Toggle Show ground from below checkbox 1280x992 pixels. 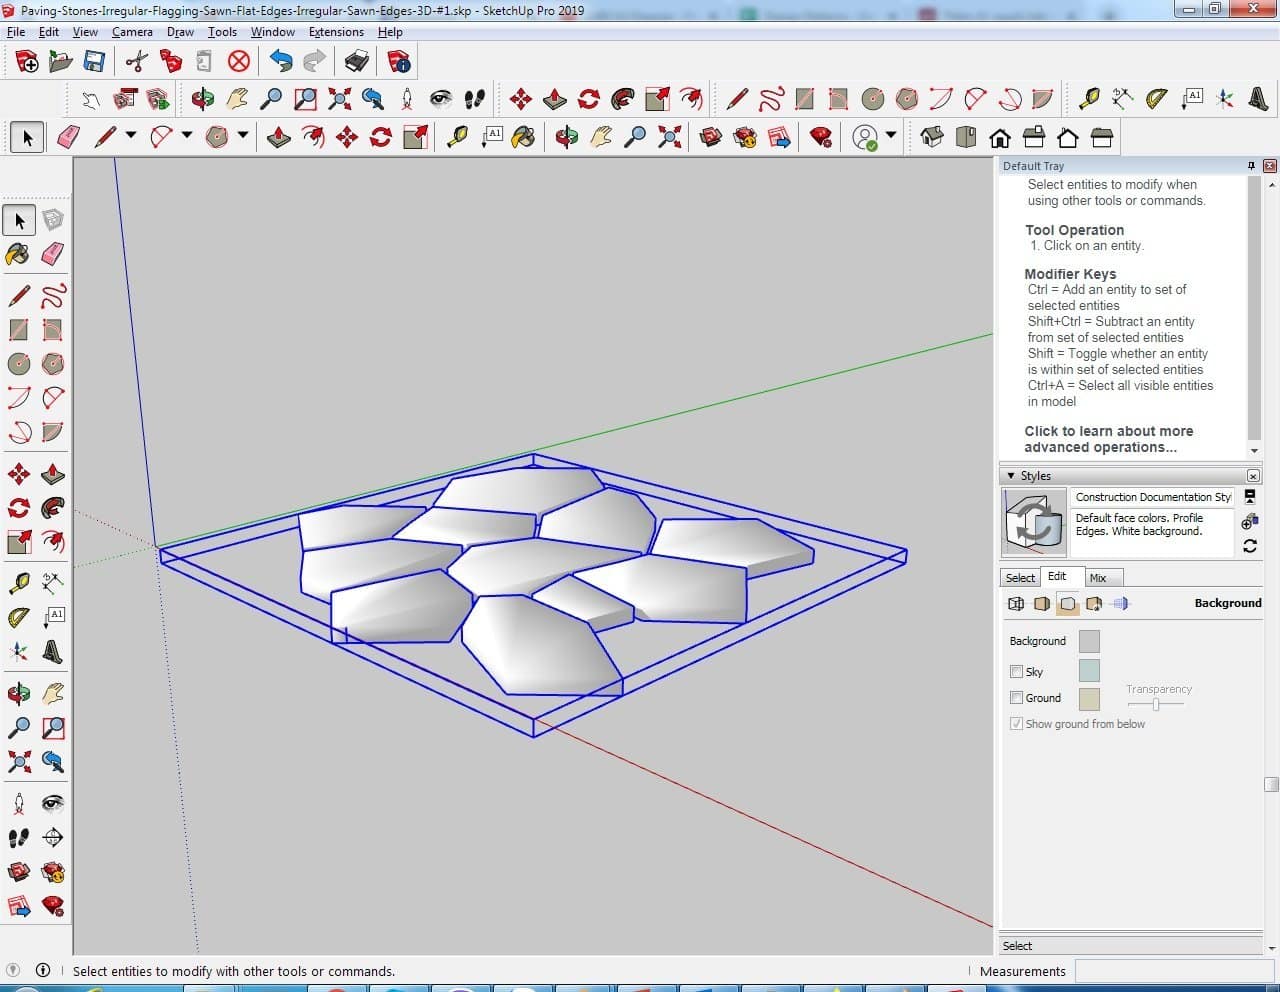pyautogui.click(x=1016, y=724)
